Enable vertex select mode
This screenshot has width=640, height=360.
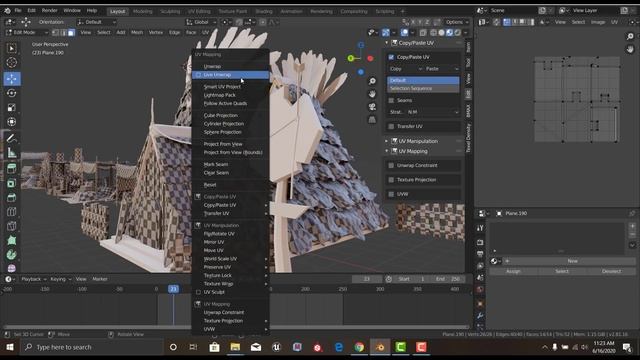(56, 32)
